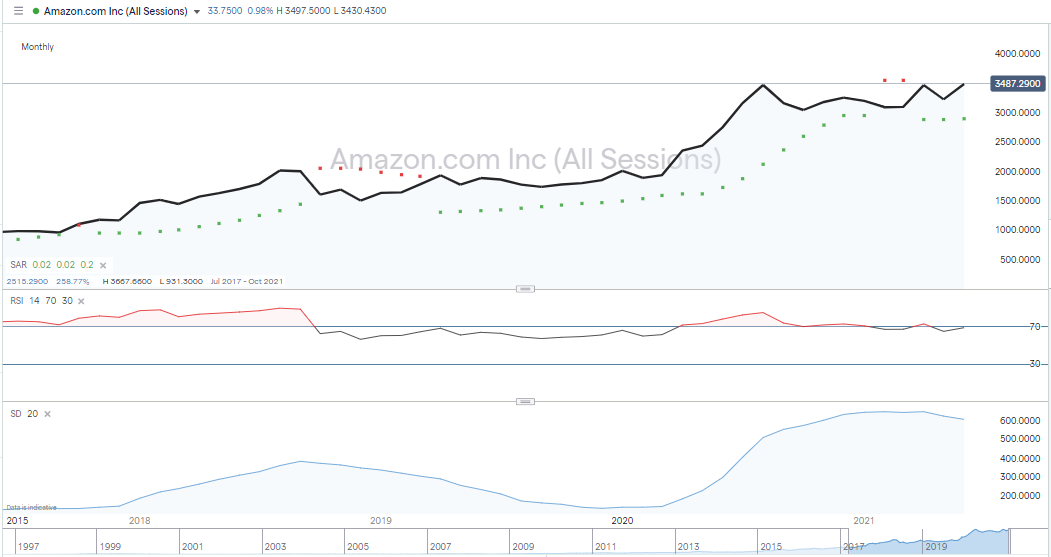Close the RSI indicator panel
Screen dimensions: 1051x557
[81, 301]
